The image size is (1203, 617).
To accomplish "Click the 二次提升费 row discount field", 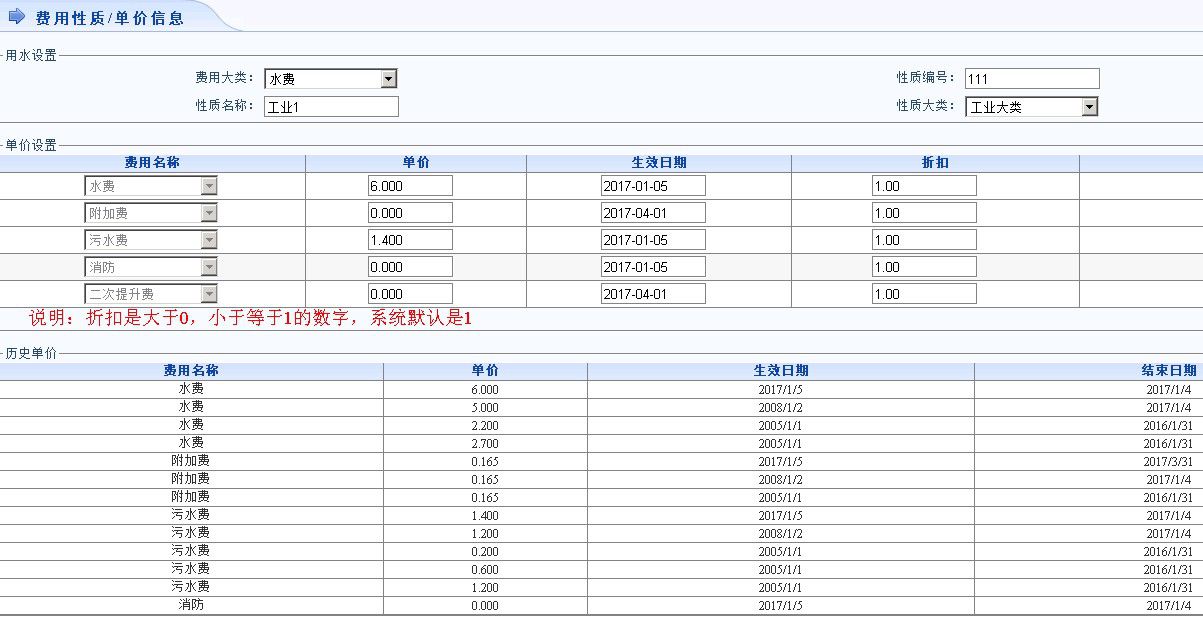I will tap(923, 294).
